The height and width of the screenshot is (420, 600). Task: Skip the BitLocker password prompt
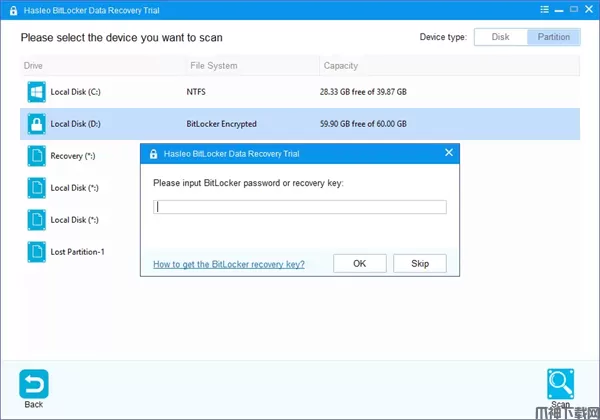420,264
